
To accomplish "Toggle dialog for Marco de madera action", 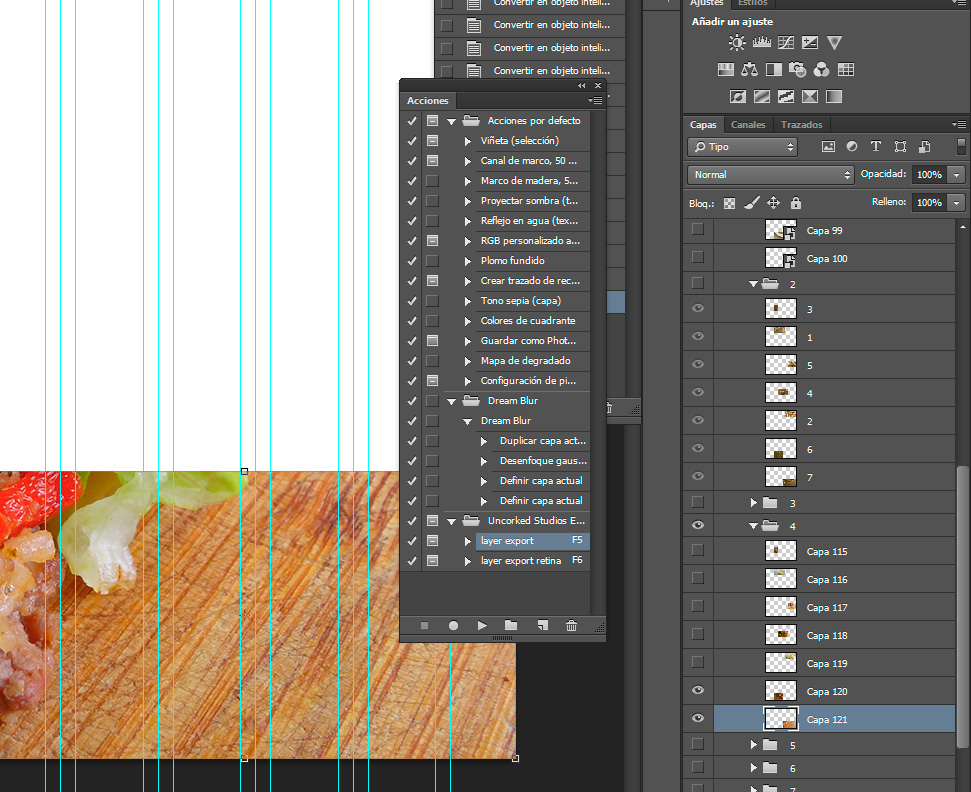I will tap(432, 181).
